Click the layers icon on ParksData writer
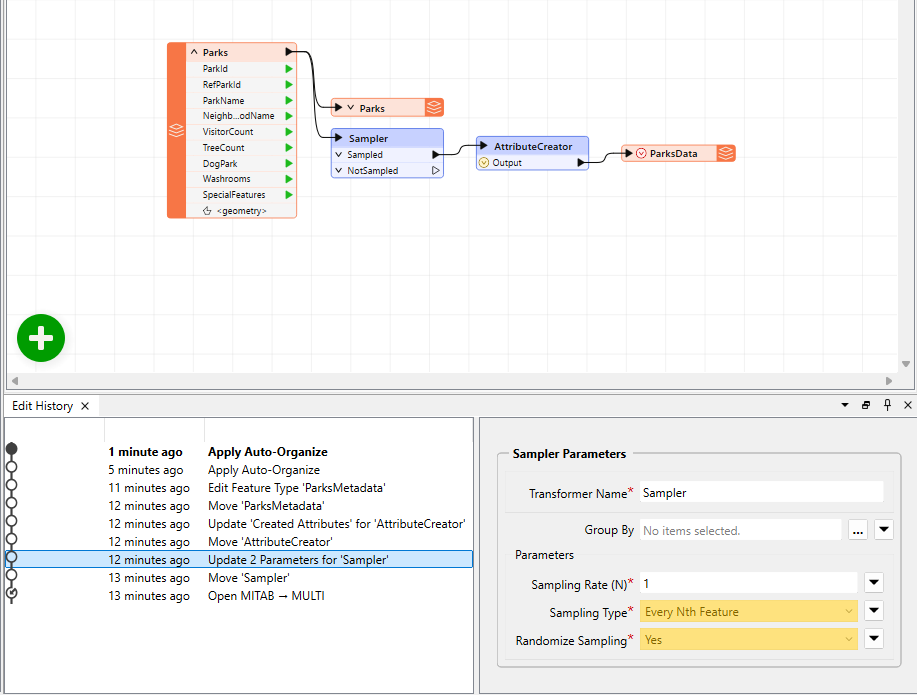The width and height of the screenshot is (917, 695). pos(726,153)
